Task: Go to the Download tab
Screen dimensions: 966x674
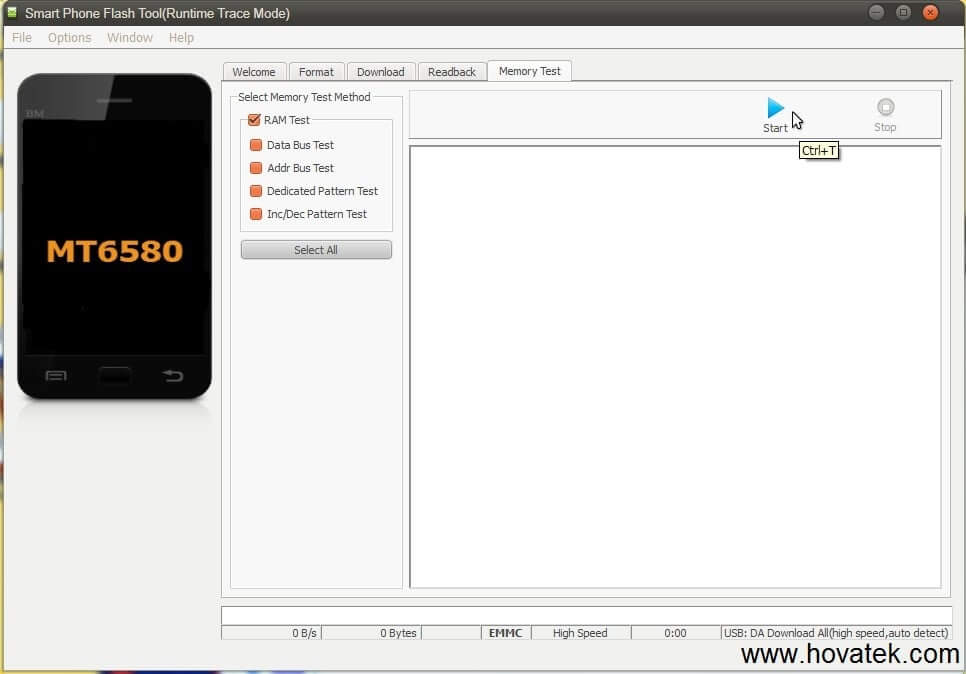Action: pos(380,72)
